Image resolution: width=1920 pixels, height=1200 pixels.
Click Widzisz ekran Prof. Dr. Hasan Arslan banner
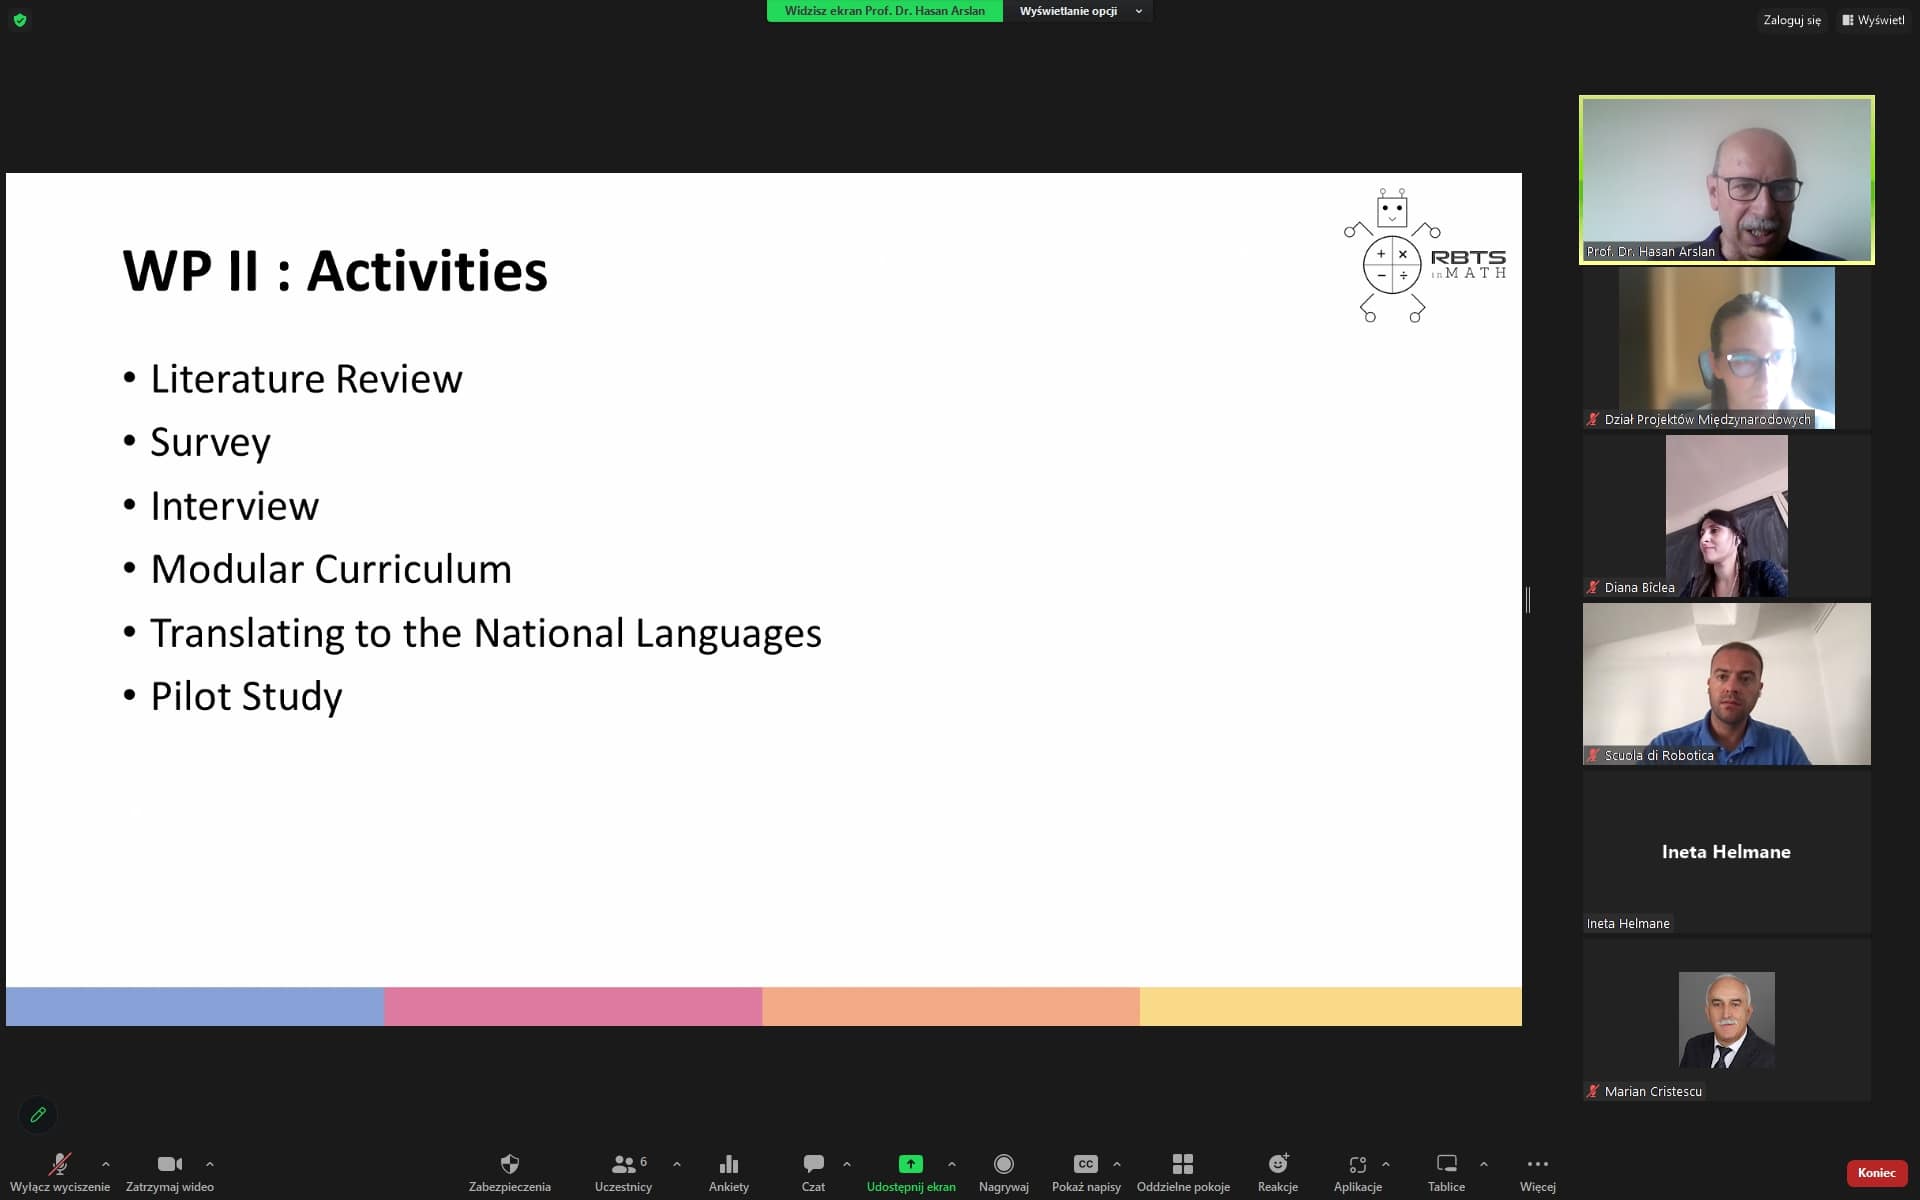tap(885, 11)
